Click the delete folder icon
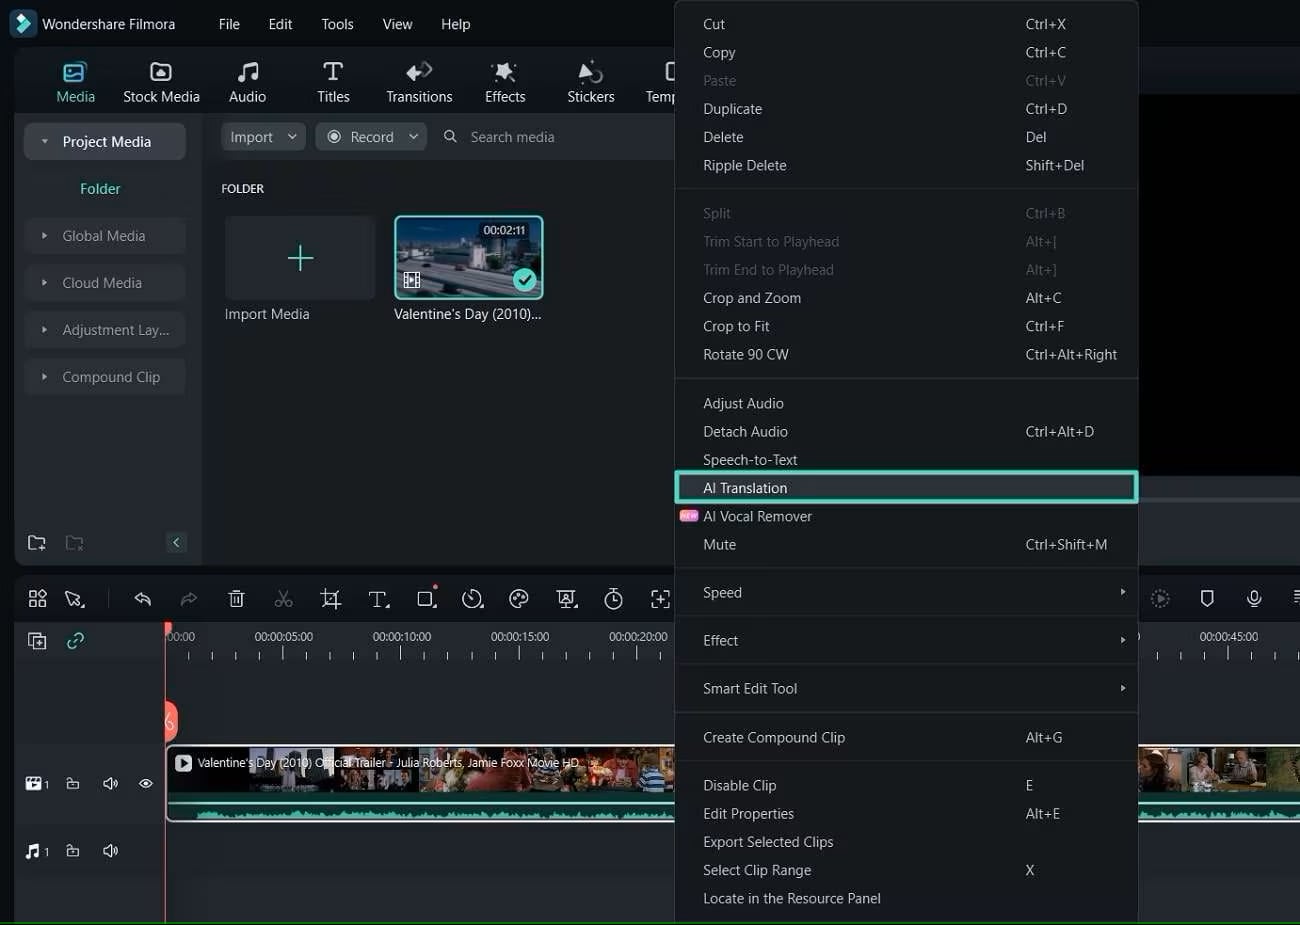The height and width of the screenshot is (925, 1300). 74,543
